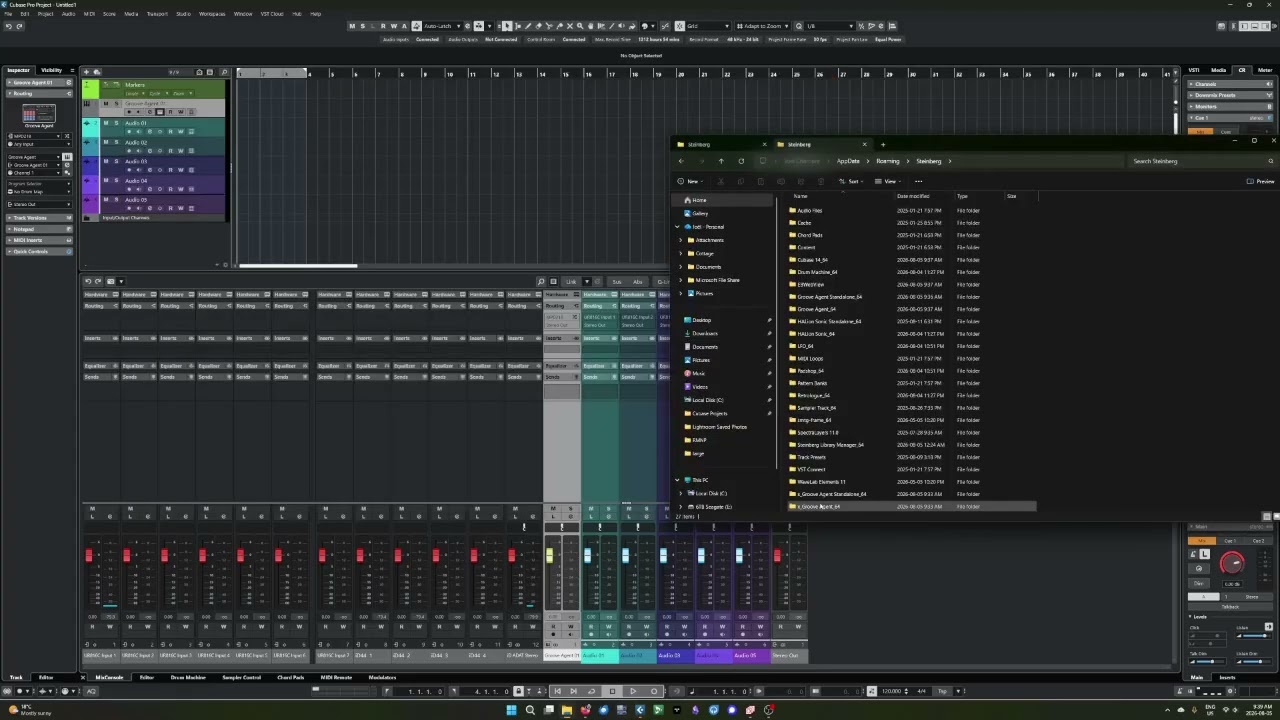
Task: Click the control room level knob
Action: coord(1232,563)
